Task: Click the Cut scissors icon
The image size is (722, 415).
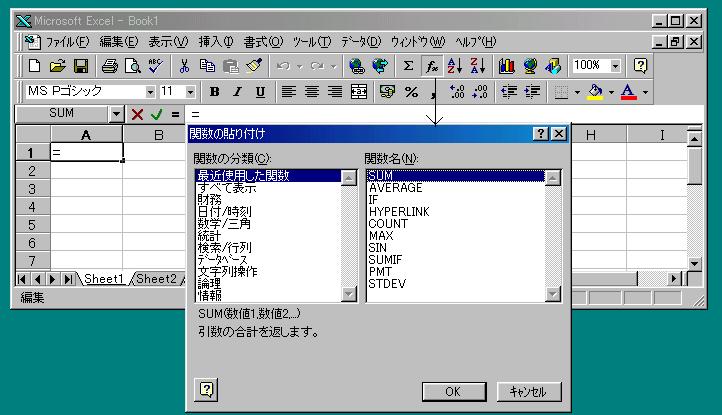Action: point(184,66)
